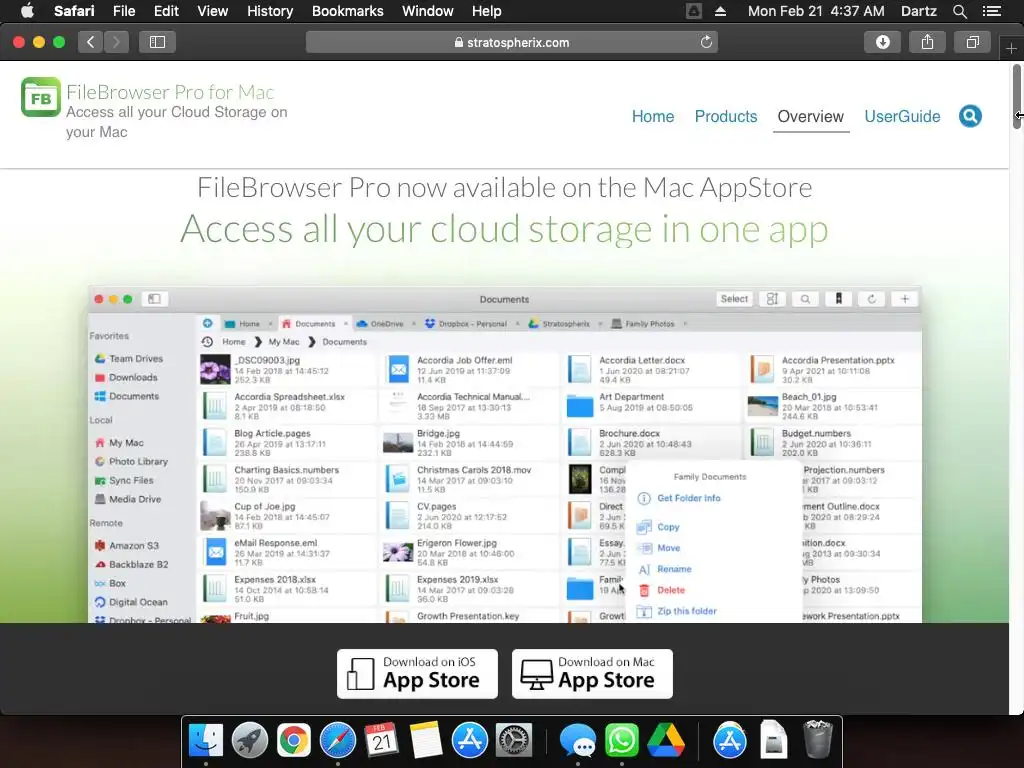
Task: Click the Apple menu logo
Action: coord(27,11)
